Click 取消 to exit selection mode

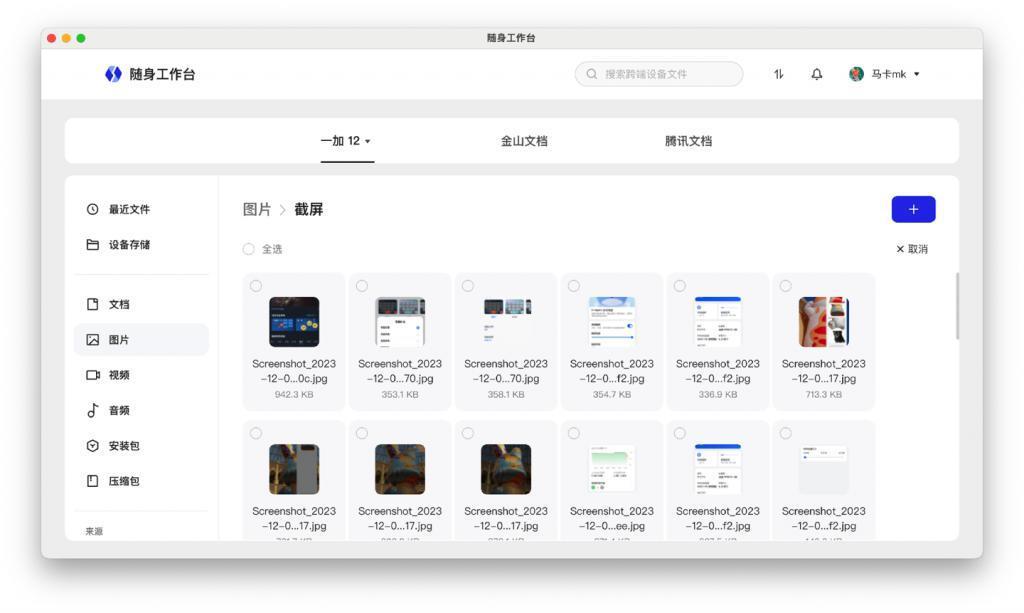911,248
